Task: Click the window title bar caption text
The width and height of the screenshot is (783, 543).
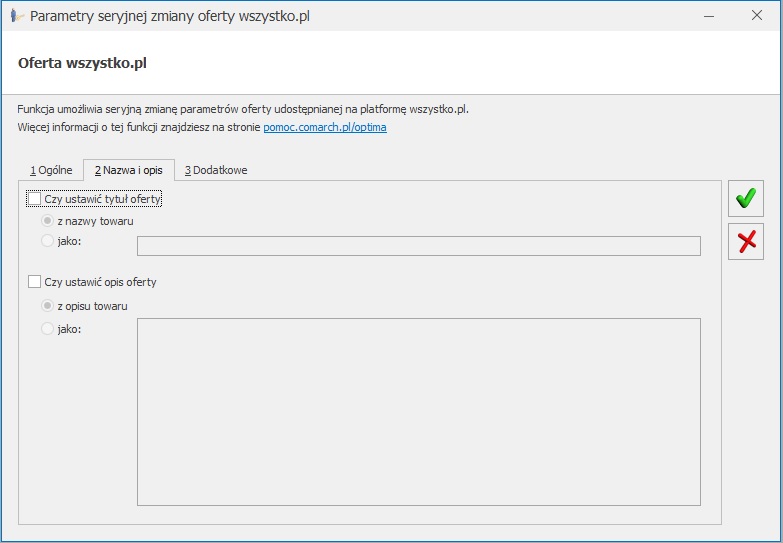Action: [x=170, y=16]
